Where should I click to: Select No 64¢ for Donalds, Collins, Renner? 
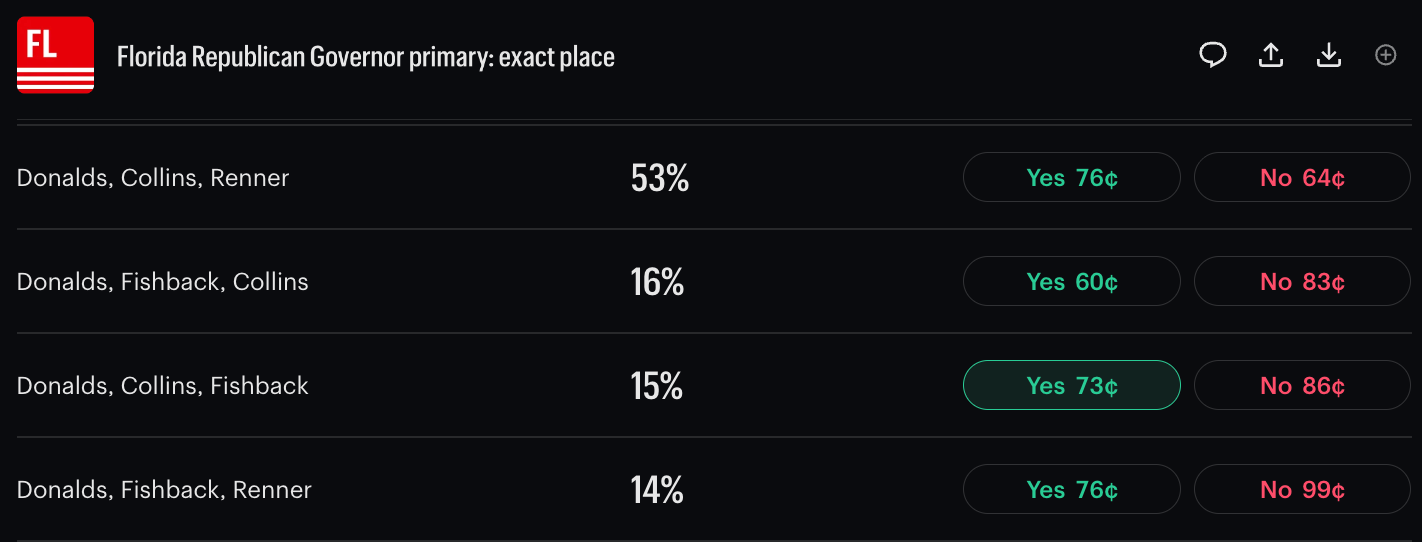click(1302, 178)
